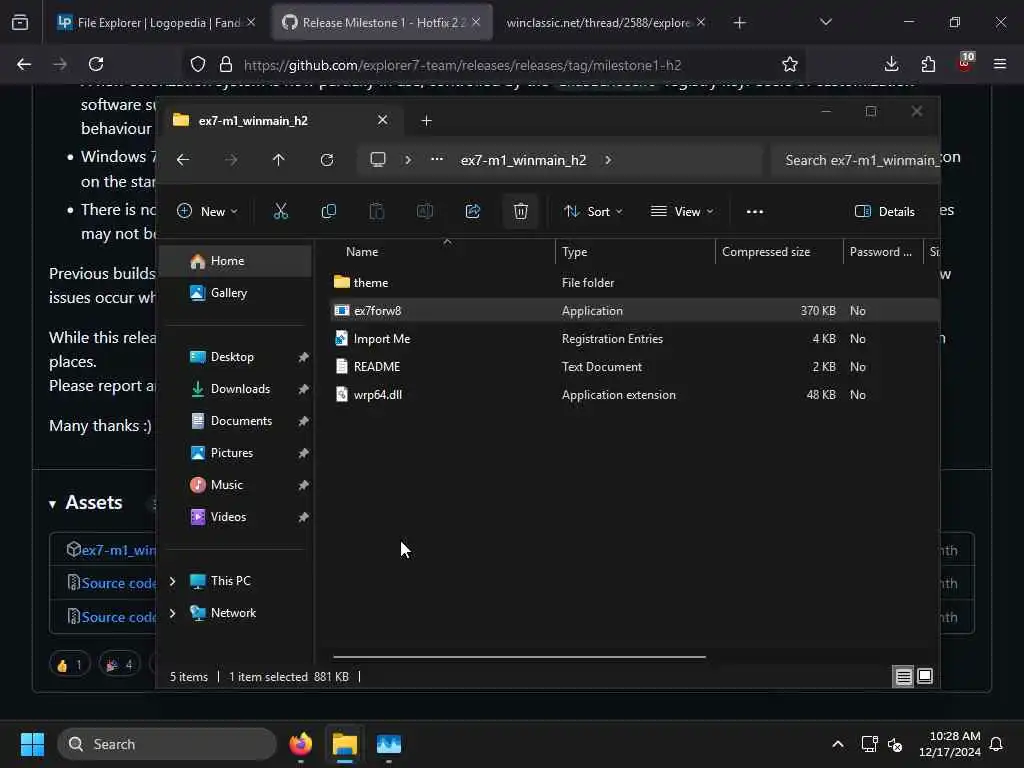
Task: Click the chevron after ex7-m1_winmain_h2 in the breadcrumb
Action: (x=608, y=160)
